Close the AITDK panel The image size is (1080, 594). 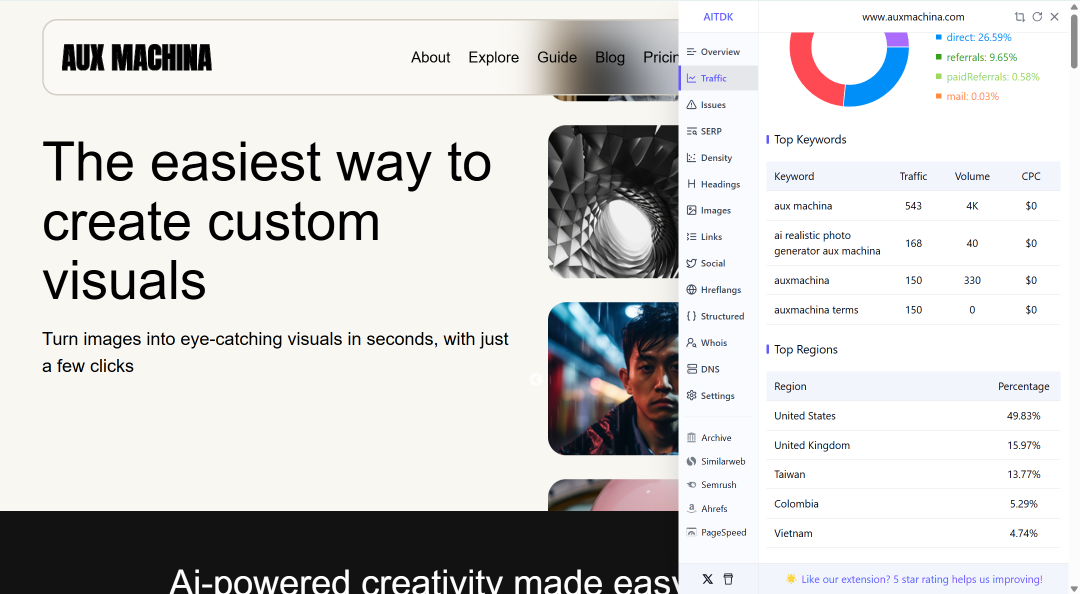point(1055,17)
